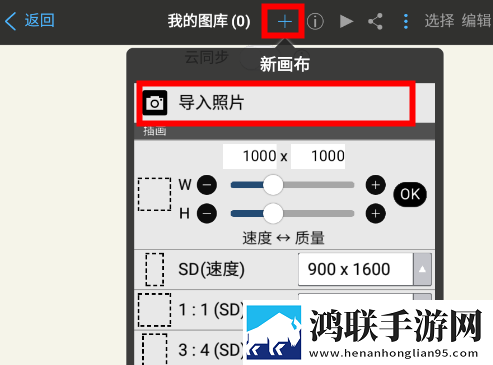The height and width of the screenshot is (365, 493).
Task: Click the 速度 ↔ 质量 label
Action: tap(283, 238)
